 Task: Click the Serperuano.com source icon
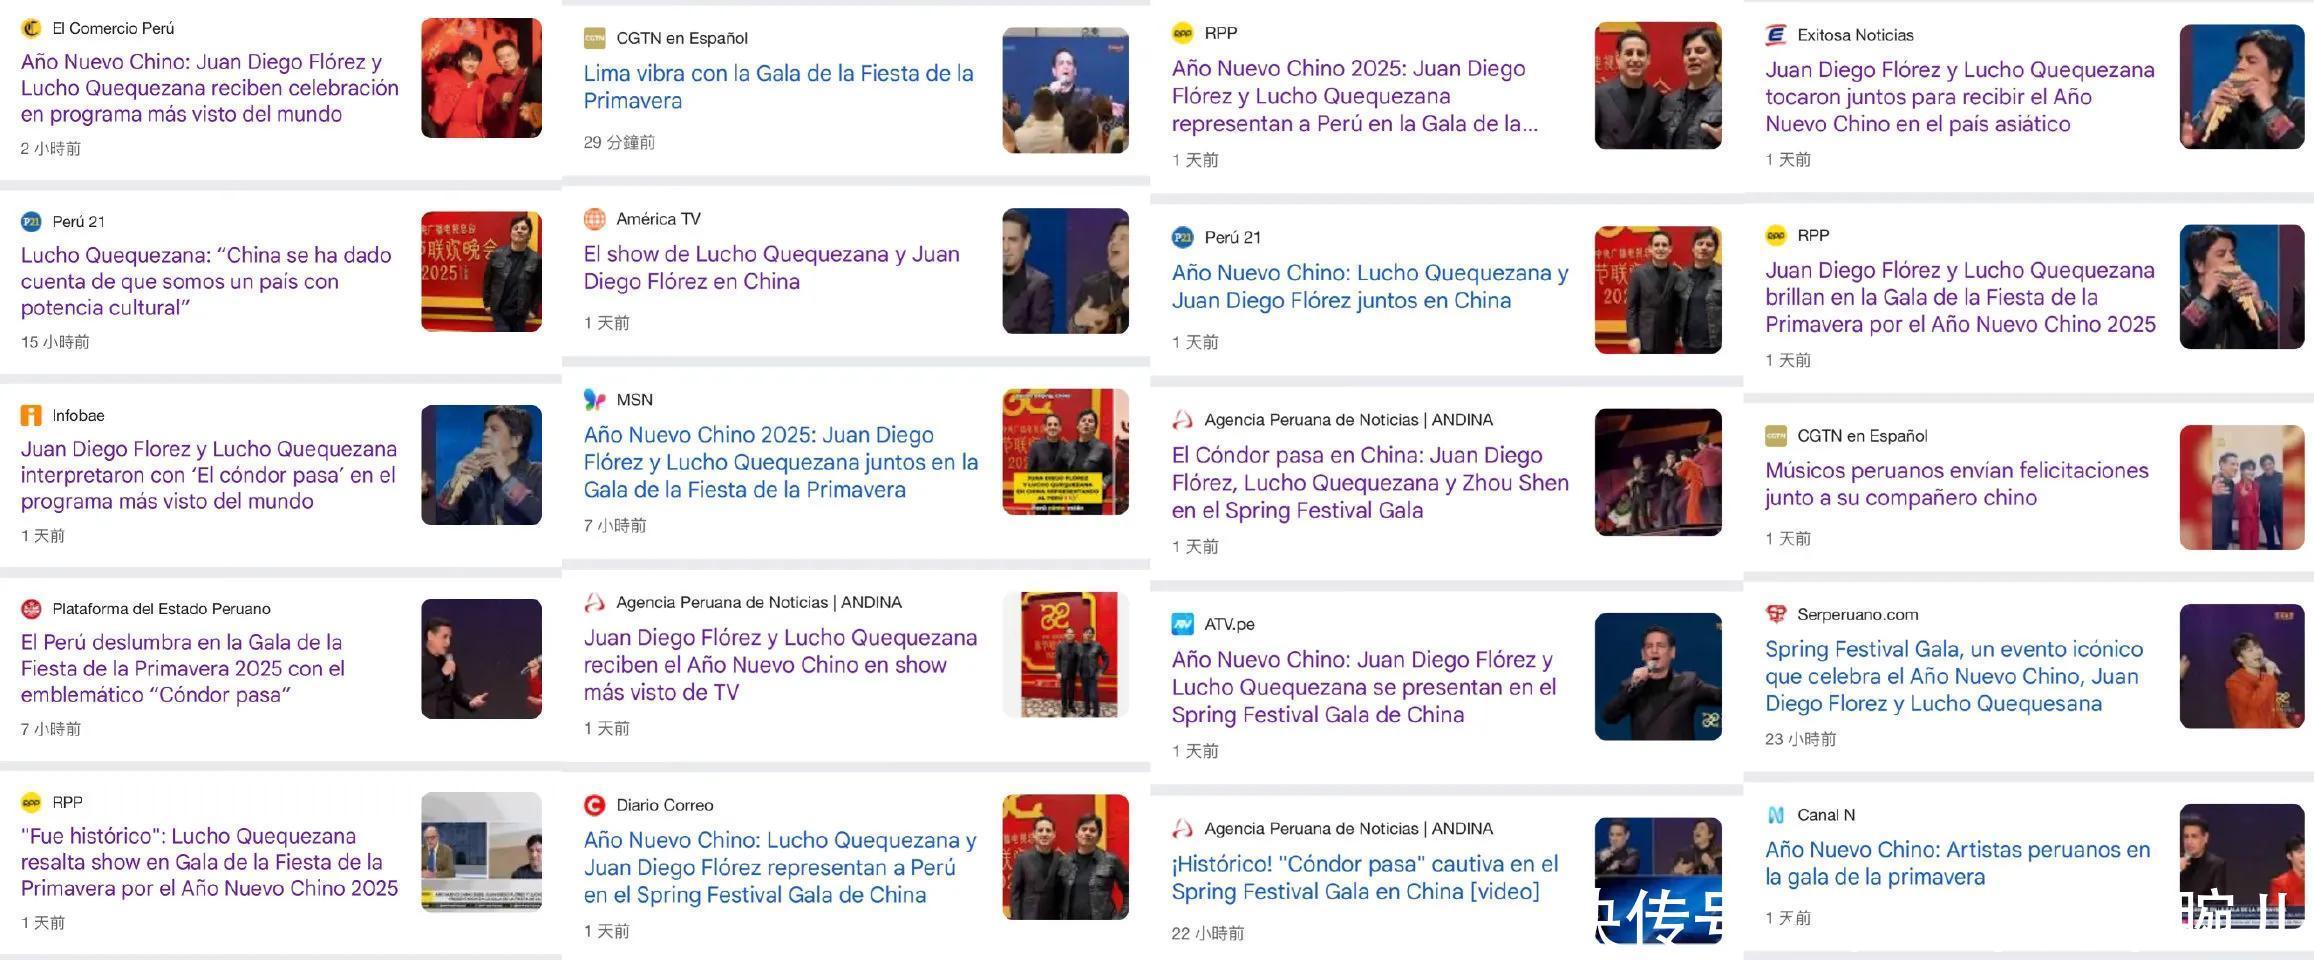tap(1776, 614)
